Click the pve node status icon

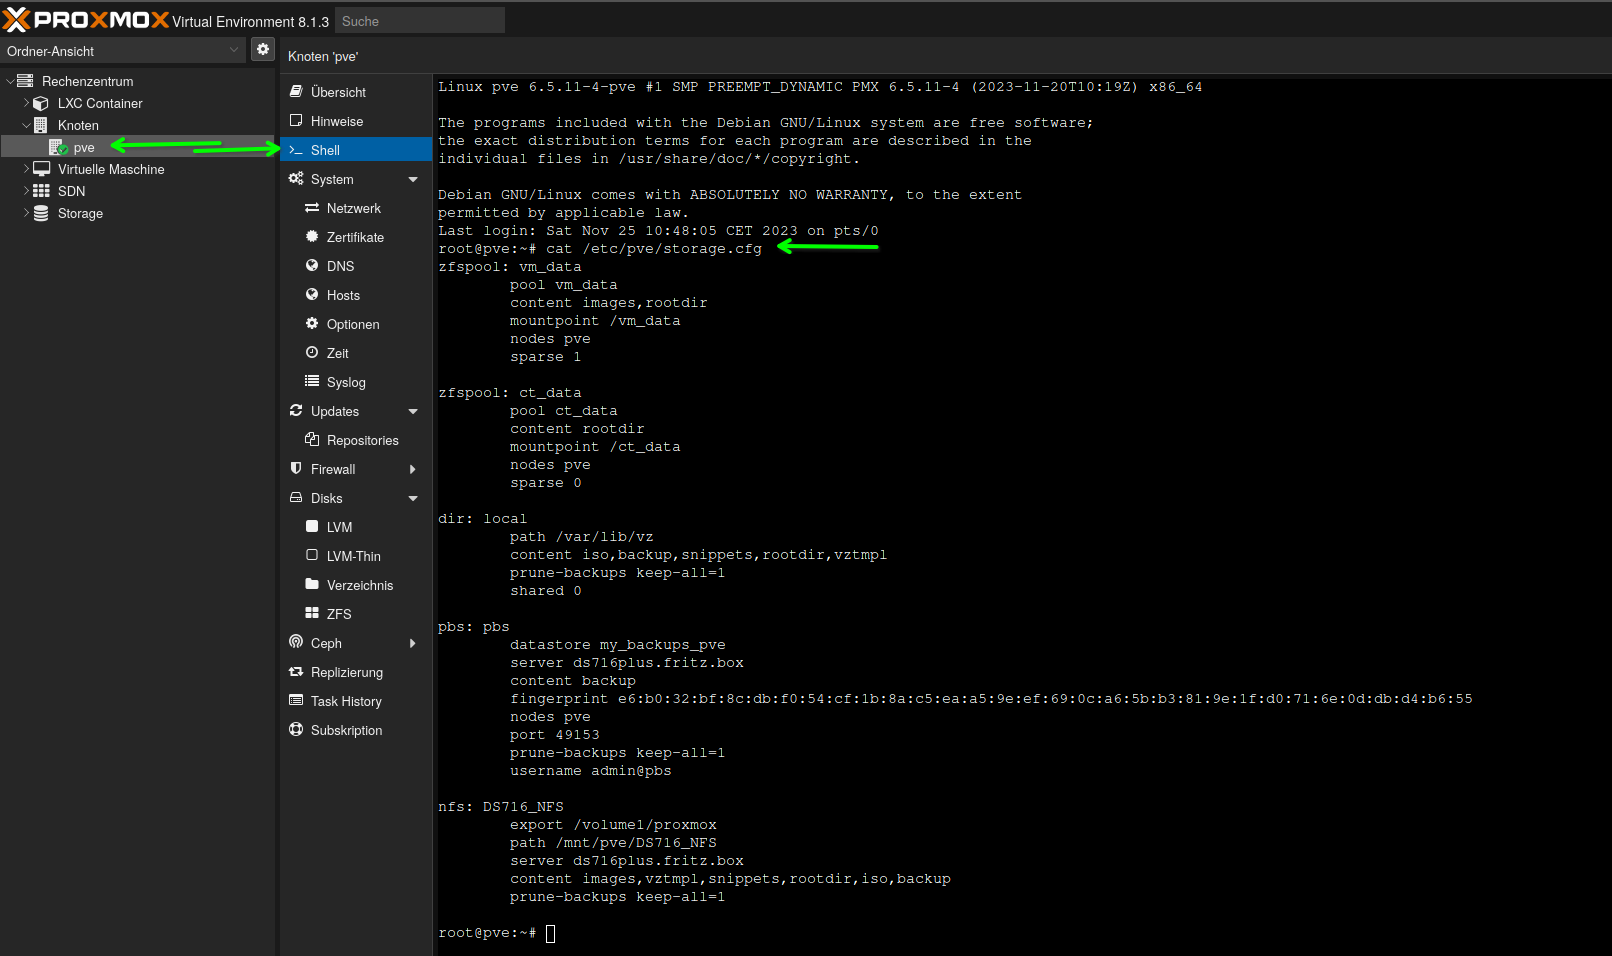58,147
